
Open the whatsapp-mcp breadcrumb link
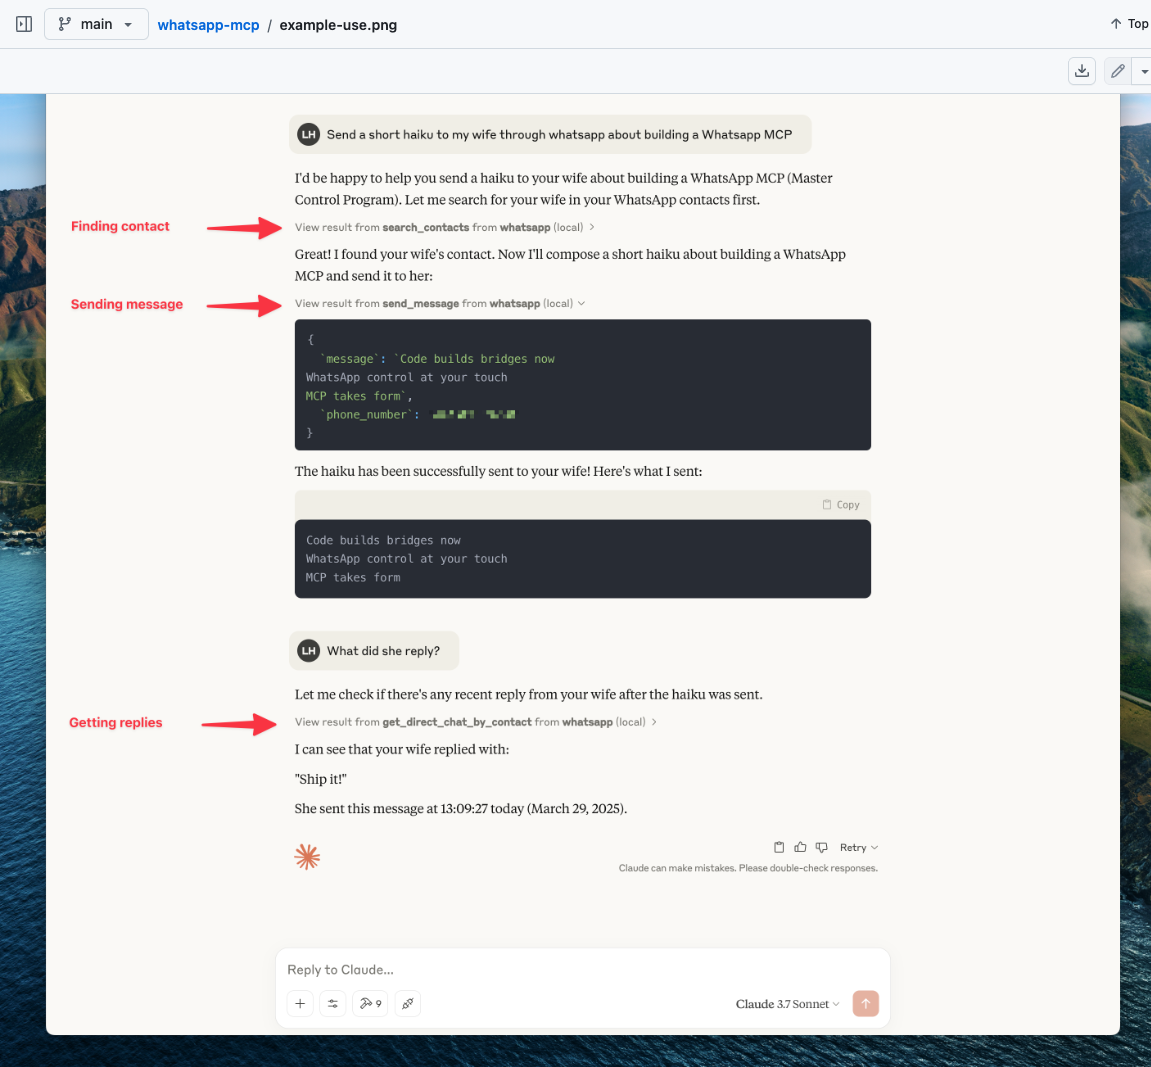(208, 25)
